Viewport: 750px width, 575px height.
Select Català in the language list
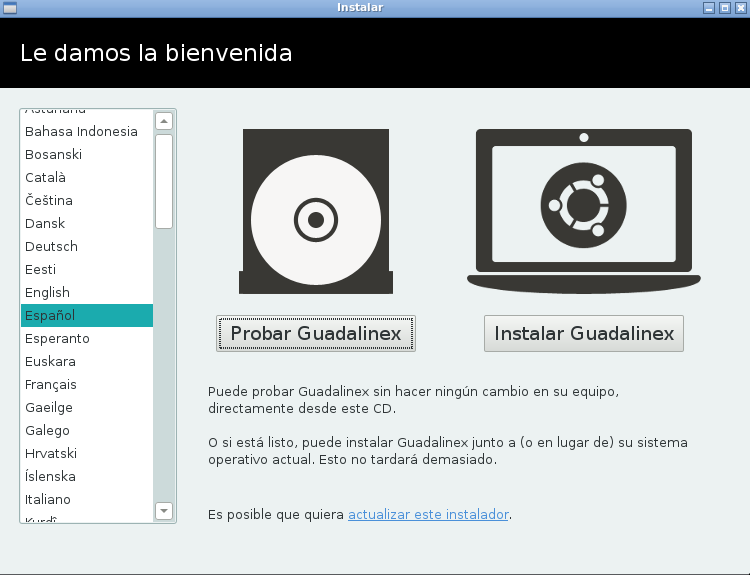(87, 177)
